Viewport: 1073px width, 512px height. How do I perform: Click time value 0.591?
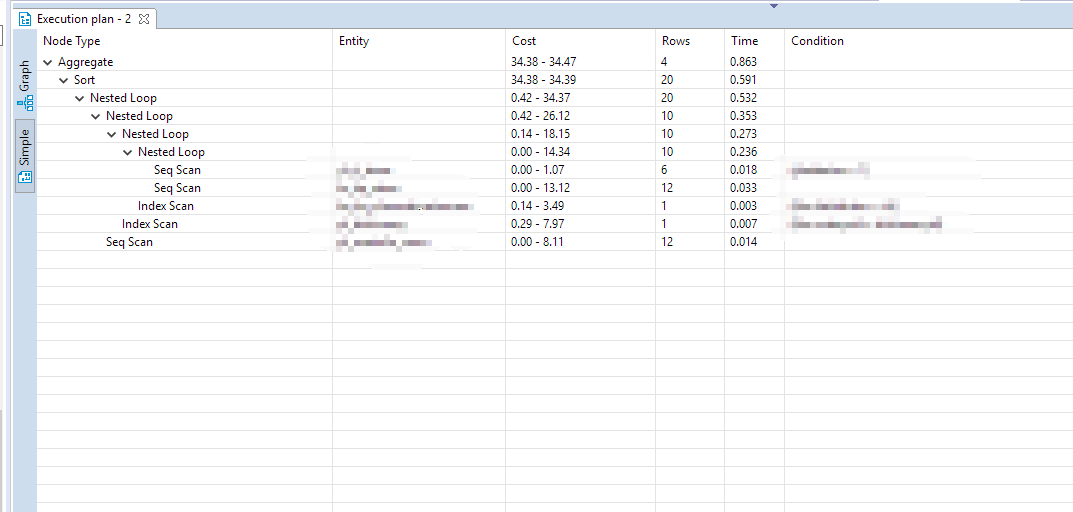(x=744, y=80)
